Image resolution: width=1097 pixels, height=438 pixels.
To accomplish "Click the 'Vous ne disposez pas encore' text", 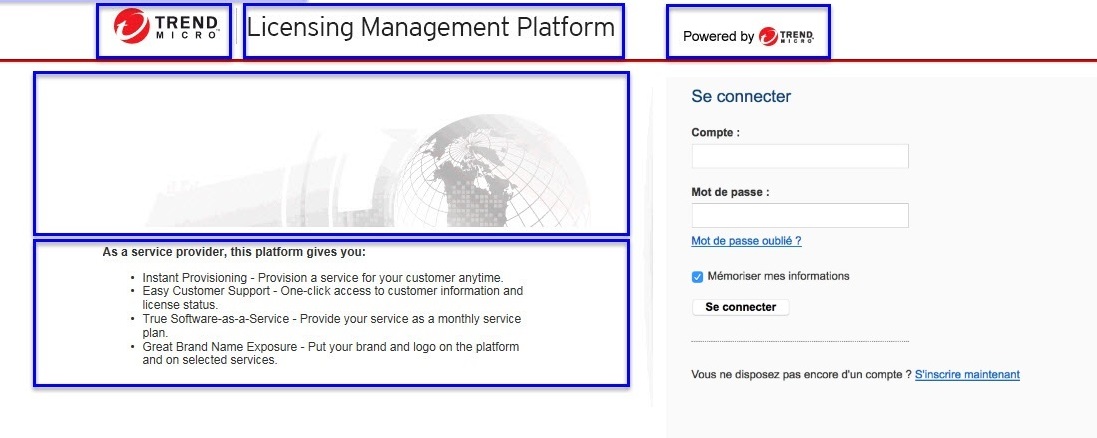I will pos(801,375).
